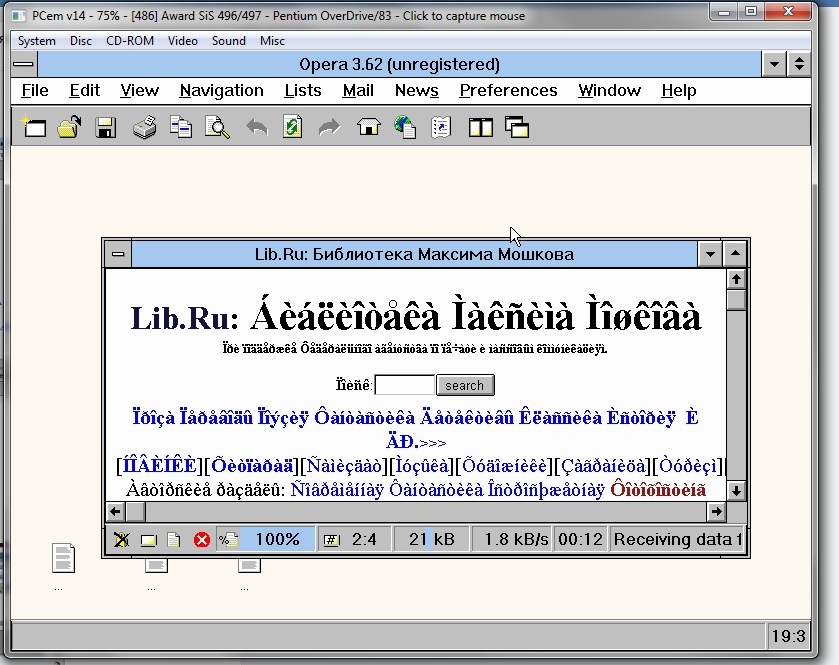Open the third bracketed link Ñàìèçäàò
The width and height of the screenshot is (839, 665).
coord(345,465)
